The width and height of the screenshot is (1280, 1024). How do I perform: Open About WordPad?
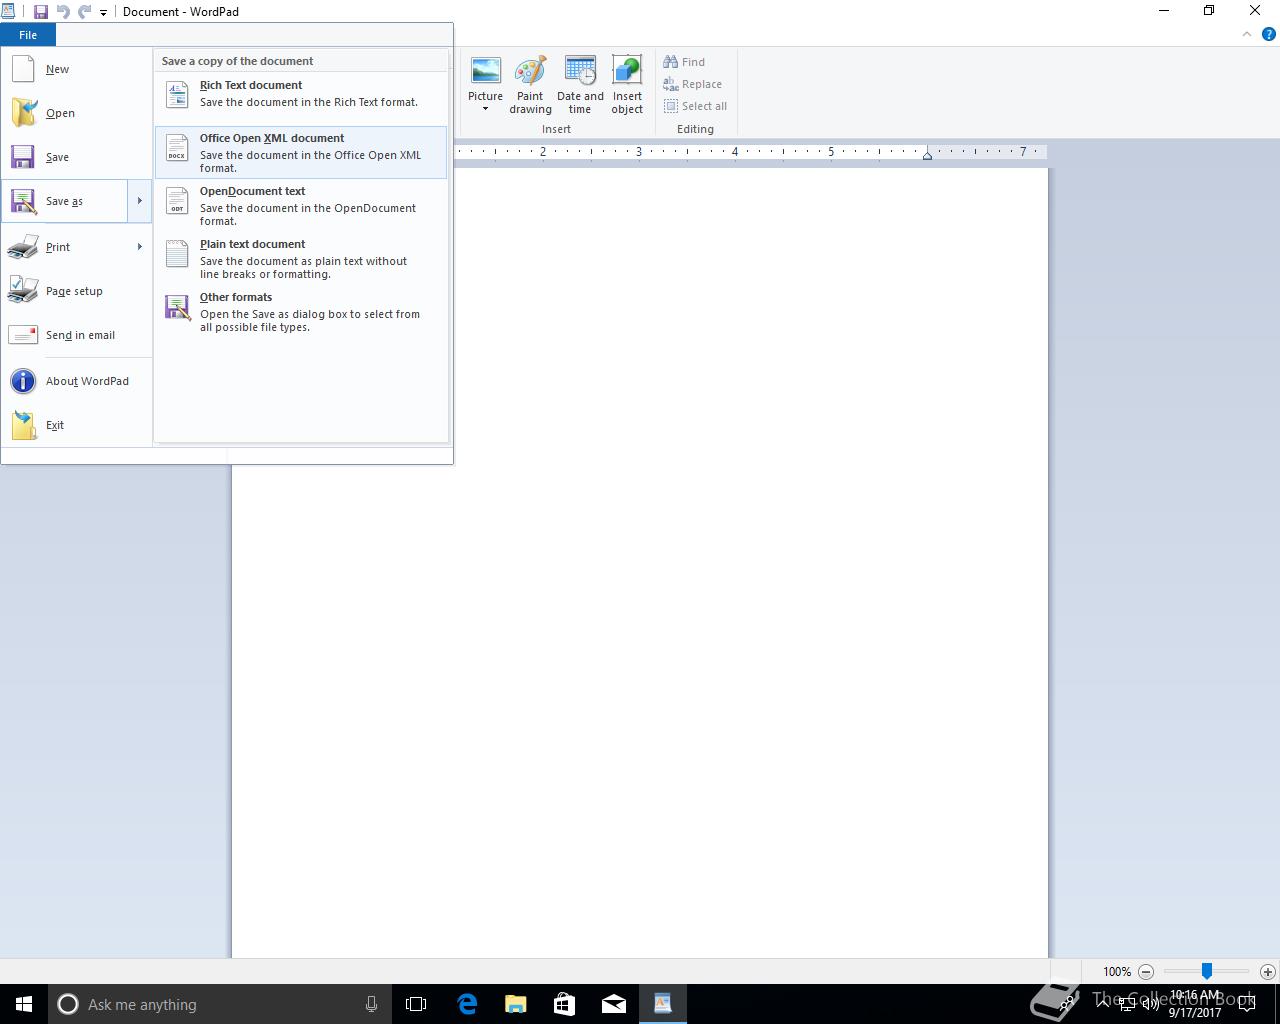click(76, 381)
